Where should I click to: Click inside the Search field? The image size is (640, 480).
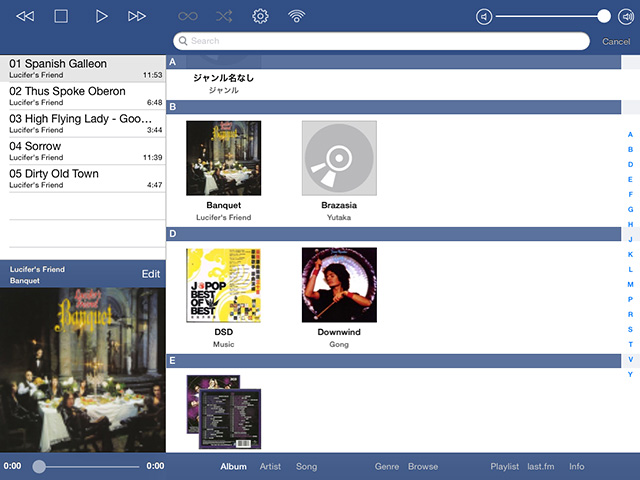pyautogui.click(x=381, y=41)
